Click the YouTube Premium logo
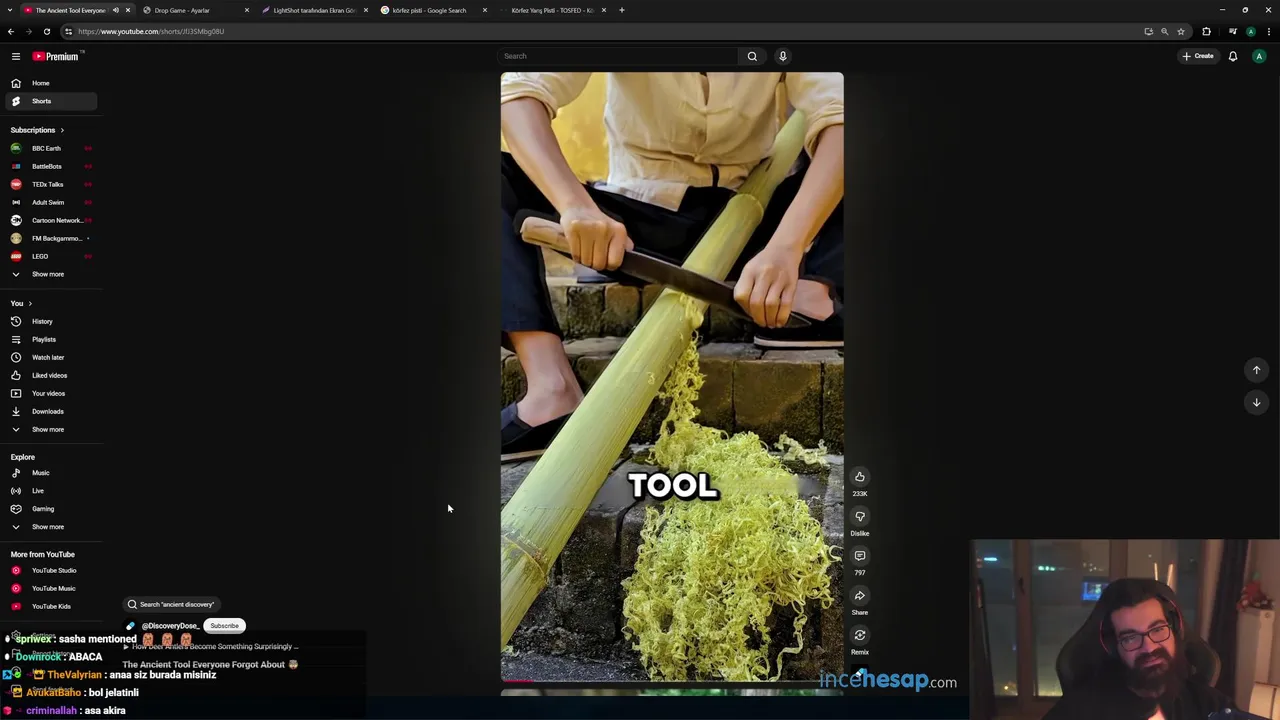1280x720 pixels. (55, 56)
